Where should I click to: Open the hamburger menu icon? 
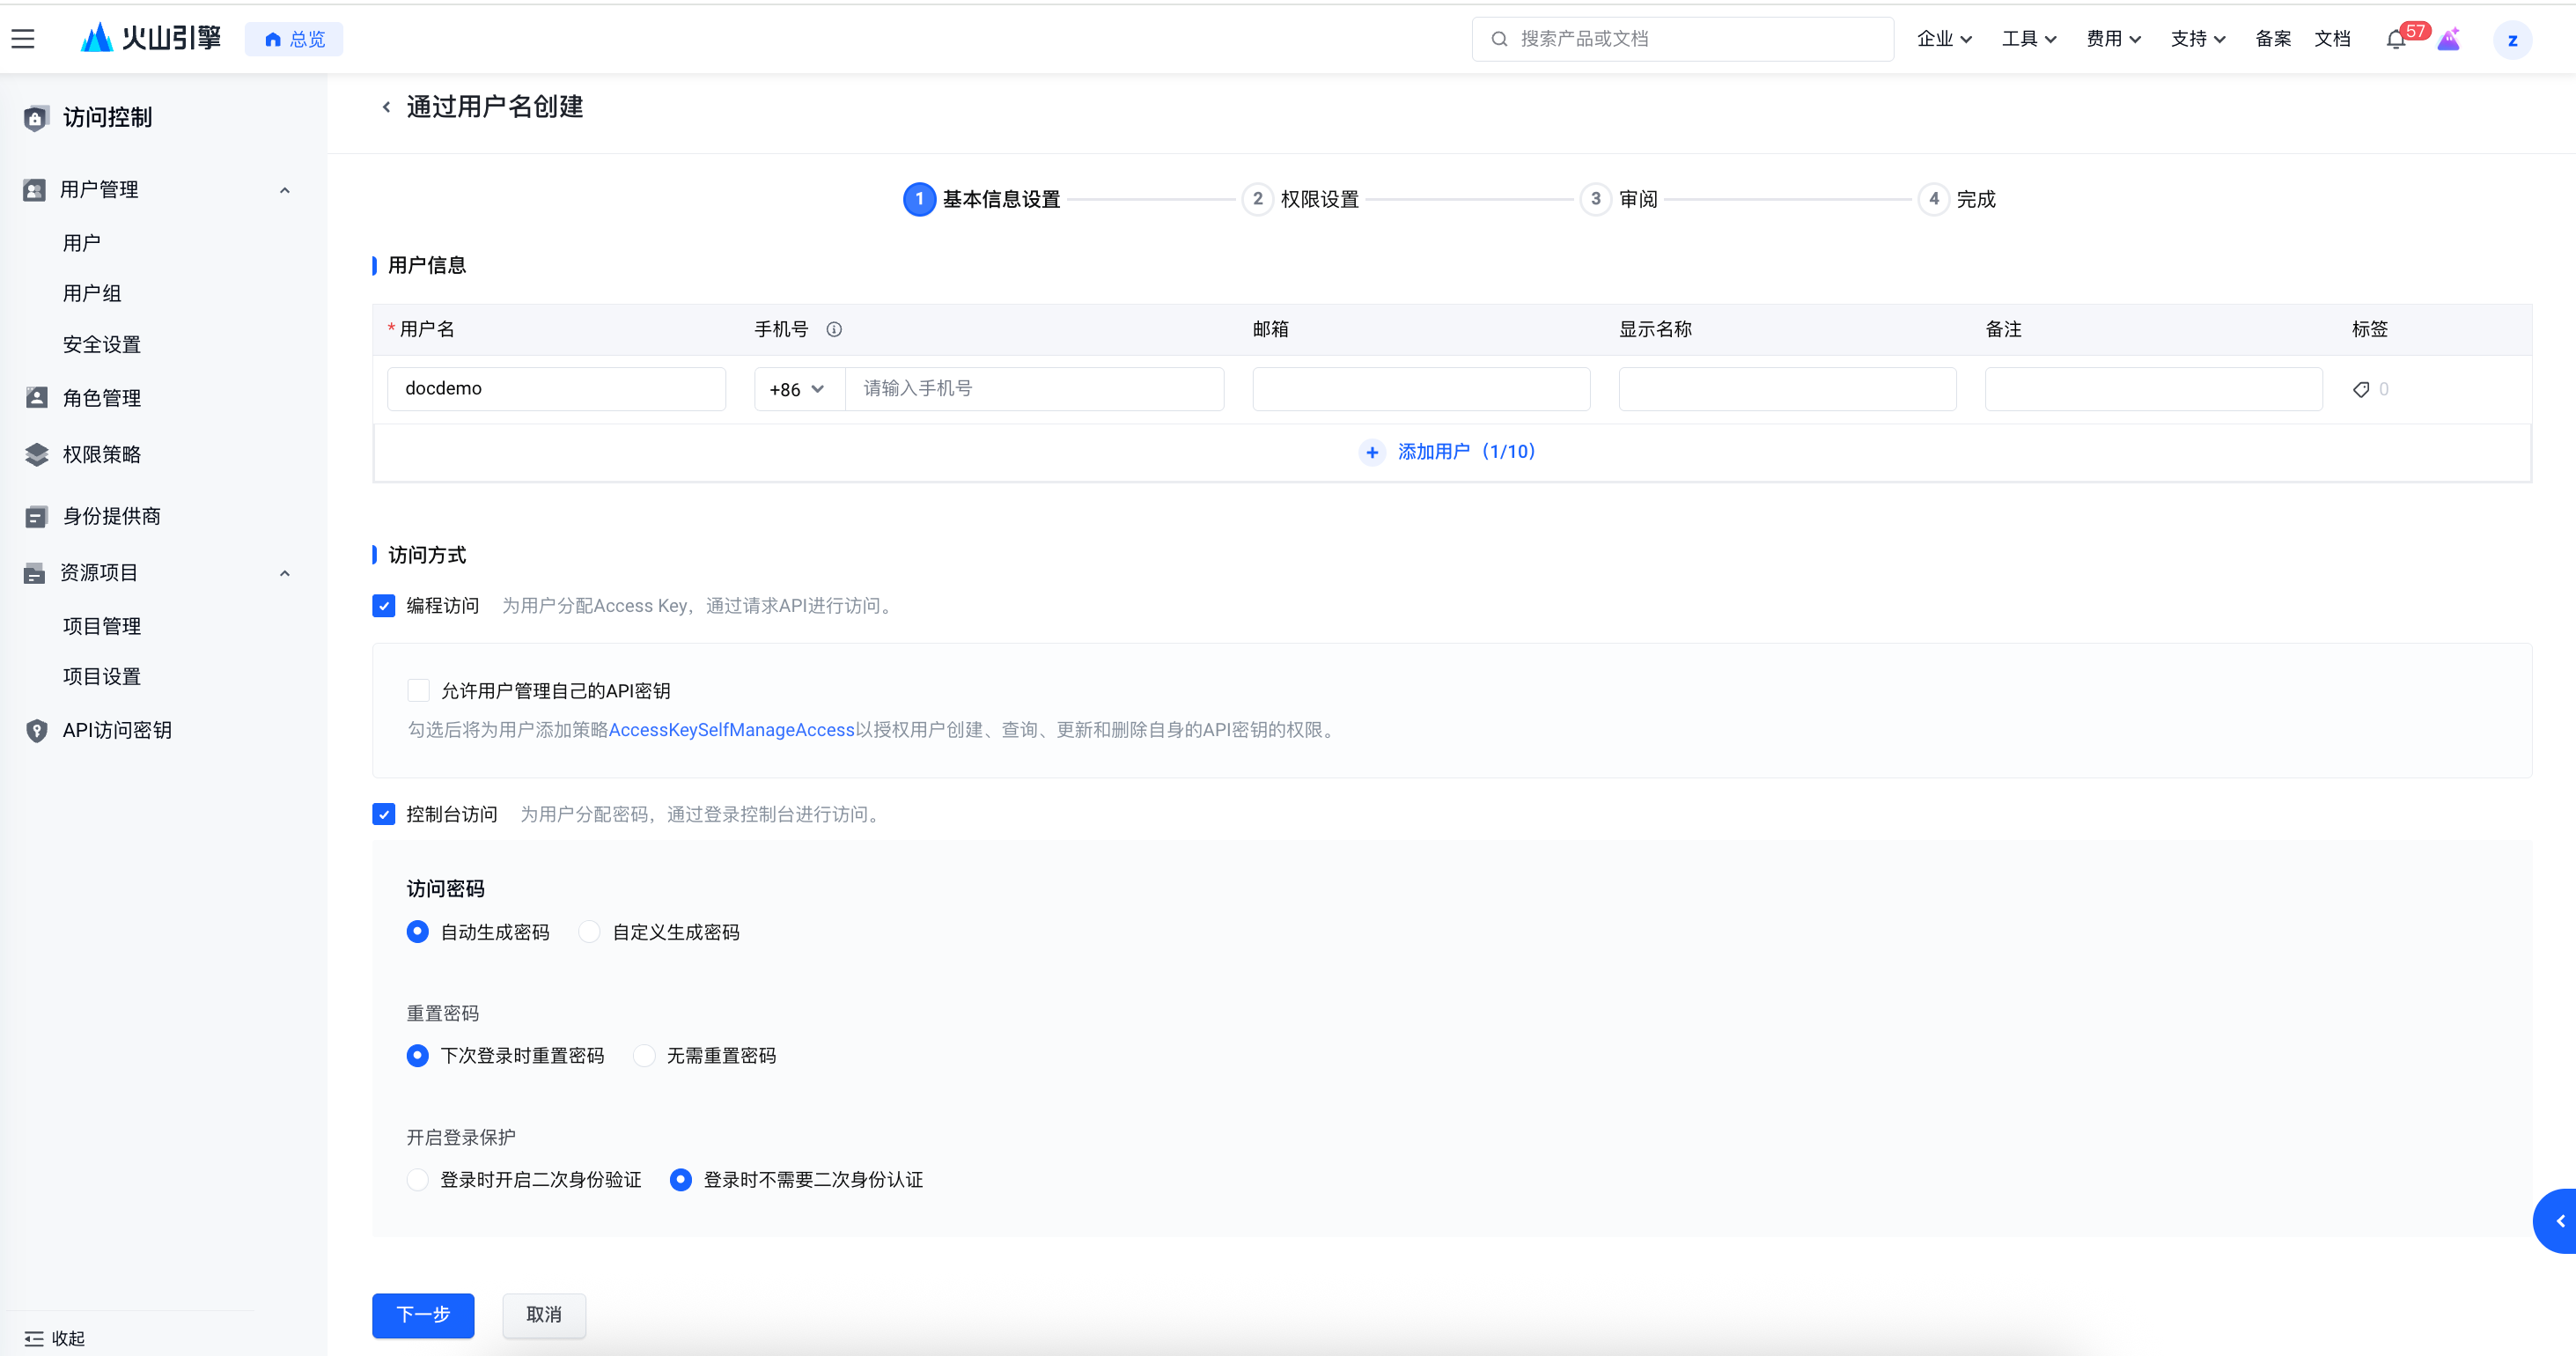tap(23, 39)
